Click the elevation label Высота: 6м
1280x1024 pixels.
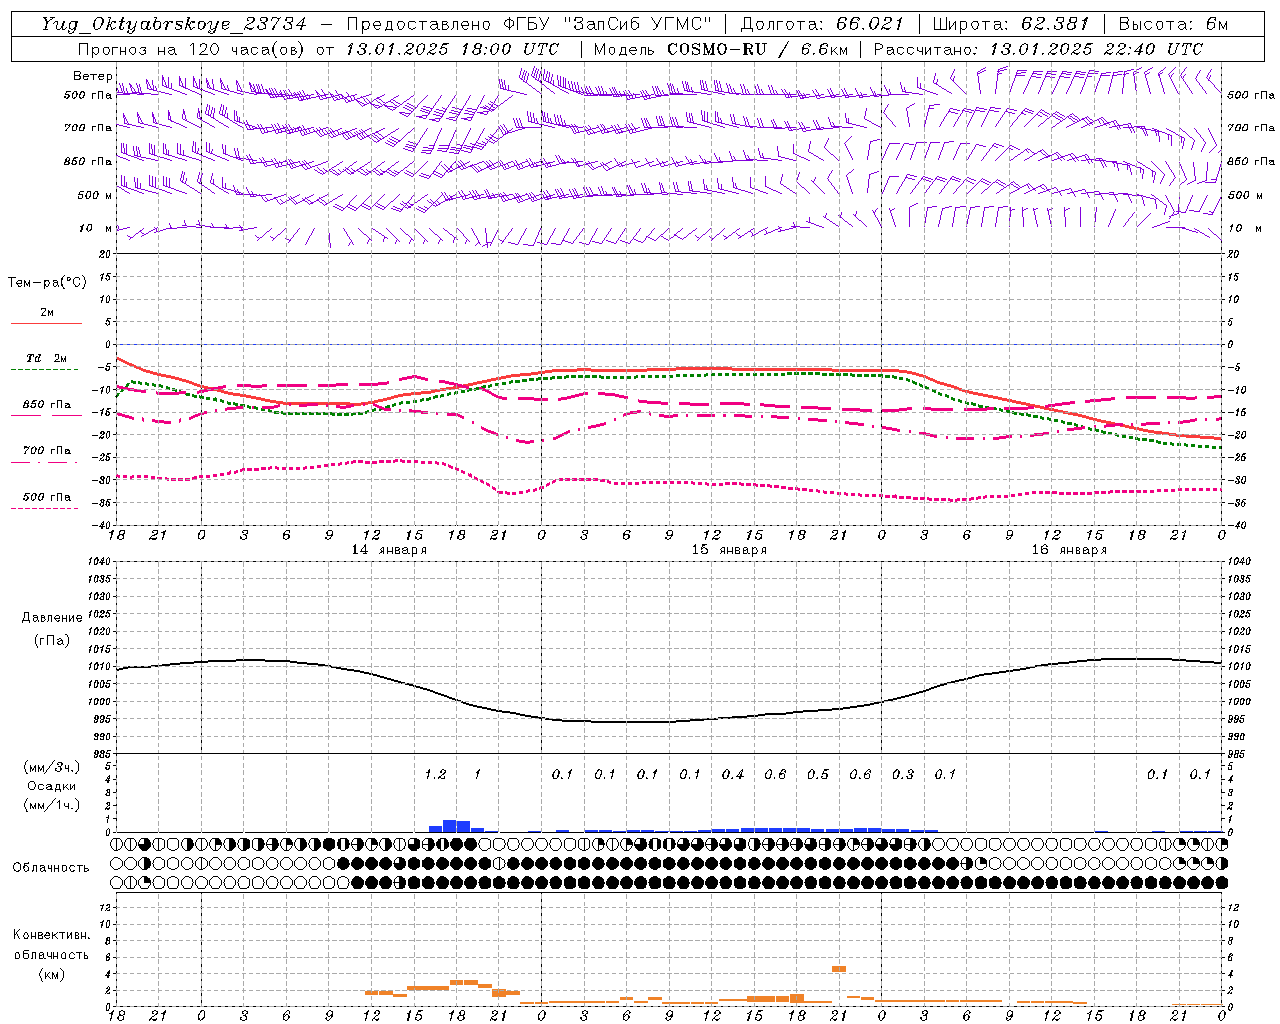tap(1172, 24)
